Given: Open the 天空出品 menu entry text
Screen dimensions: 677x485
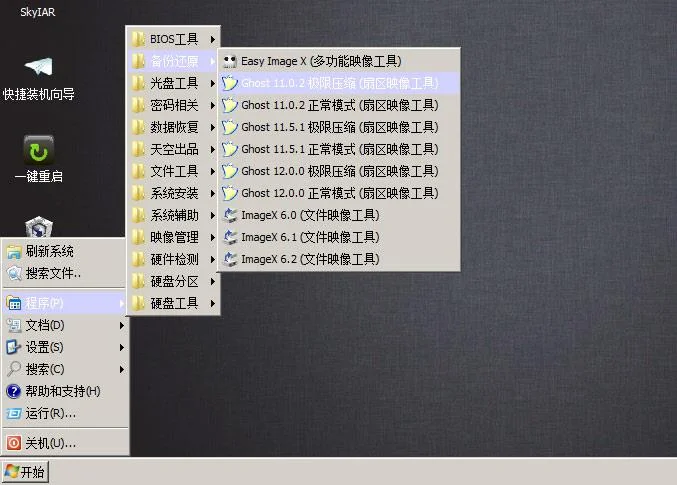Looking at the screenshot, I should 174,149.
